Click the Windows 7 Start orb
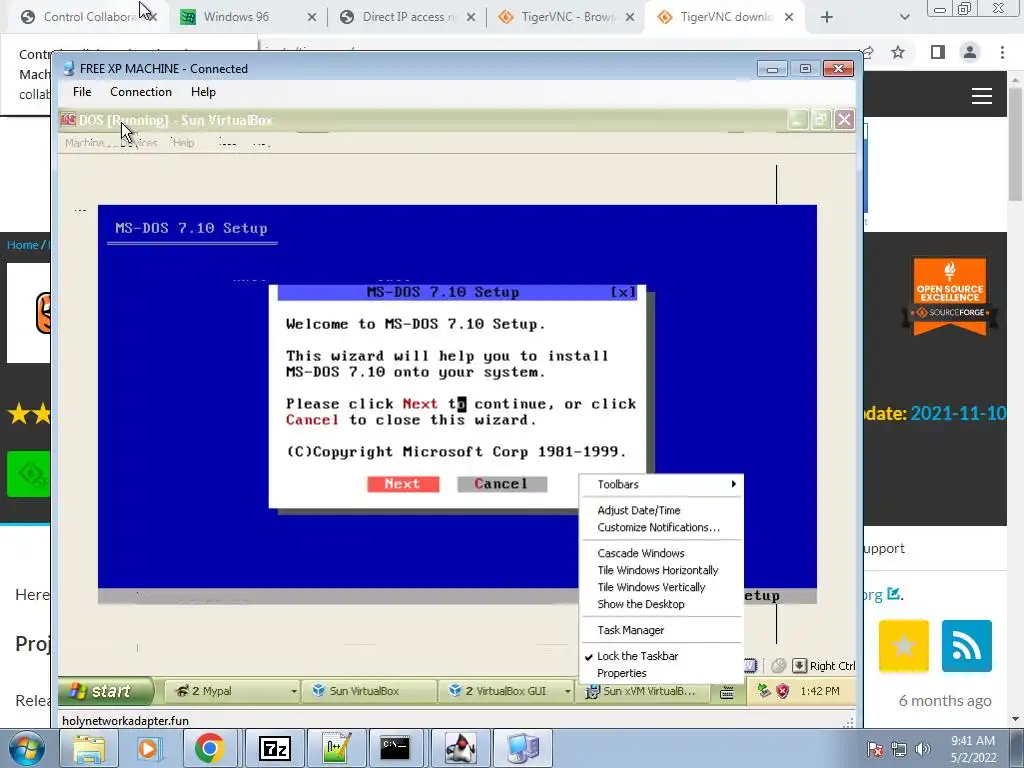This screenshot has width=1024, height=768. pyautogui.click(x=27, y=748)
